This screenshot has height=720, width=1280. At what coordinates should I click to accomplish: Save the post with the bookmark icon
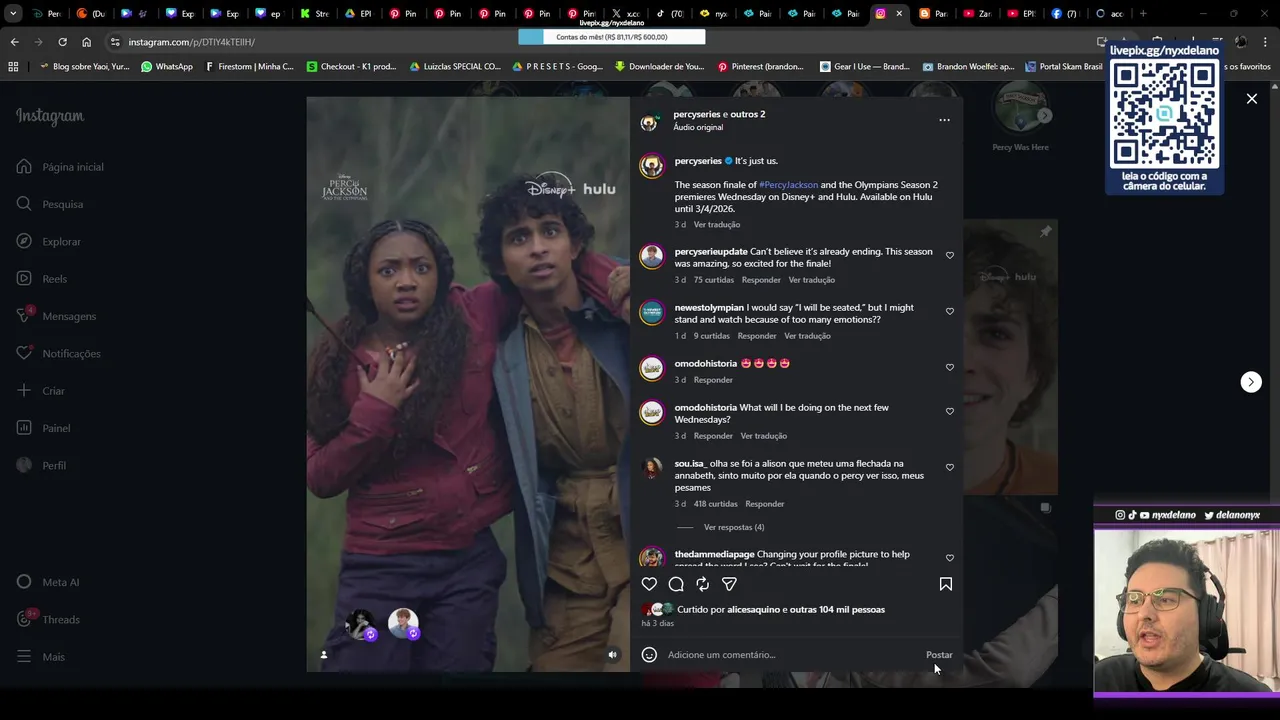945,584
